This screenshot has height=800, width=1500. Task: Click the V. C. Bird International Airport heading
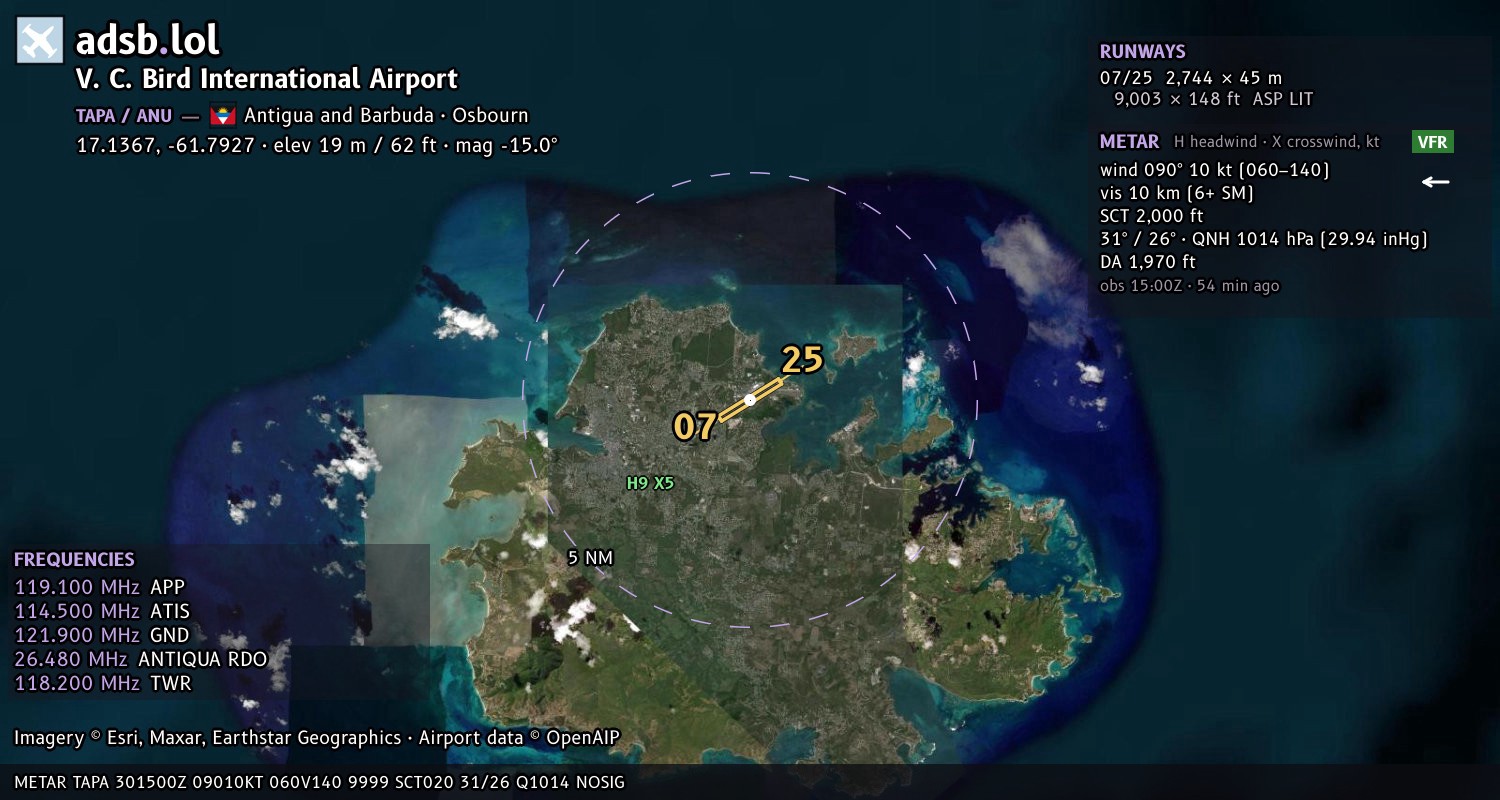267,79
